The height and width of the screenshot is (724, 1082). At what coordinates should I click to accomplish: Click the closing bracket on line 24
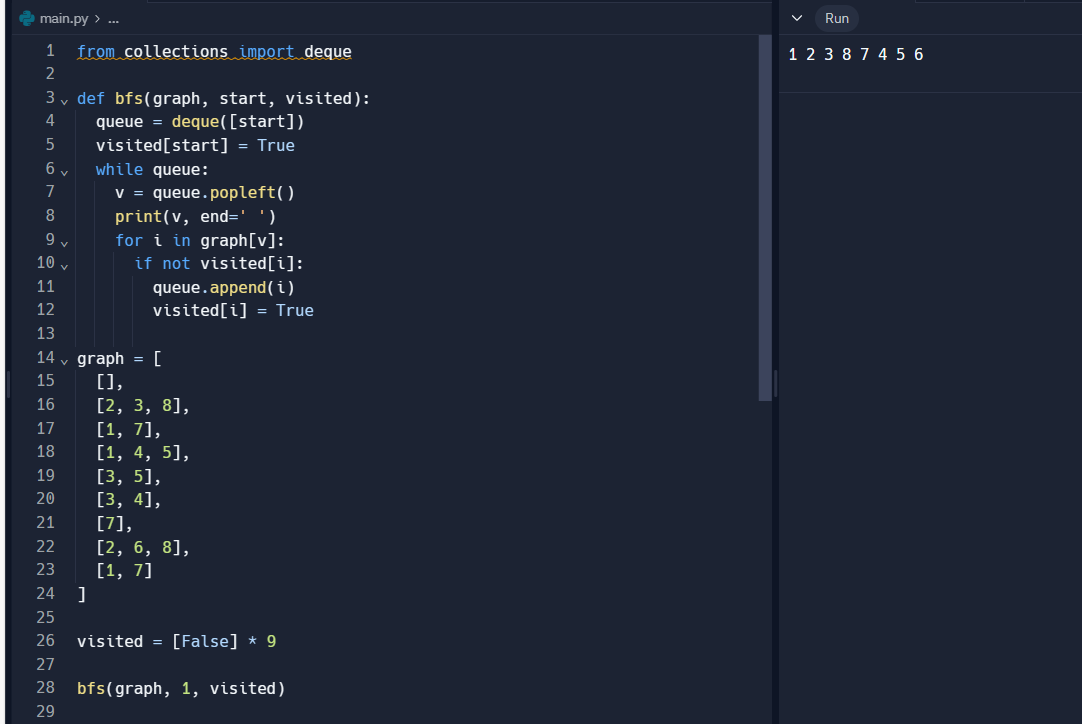tap(81, 594)
